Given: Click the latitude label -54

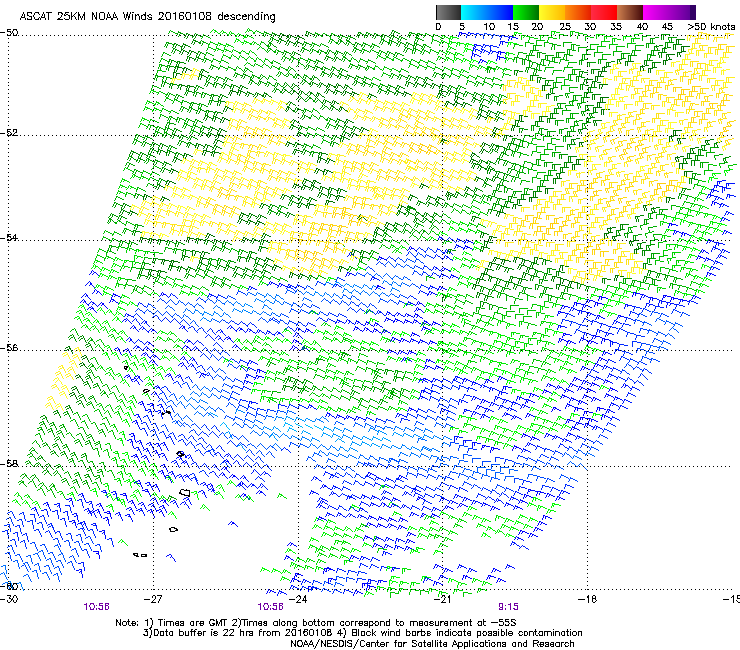Looking at the screenshot, I should pyautogui.click(x=9, y=237).
